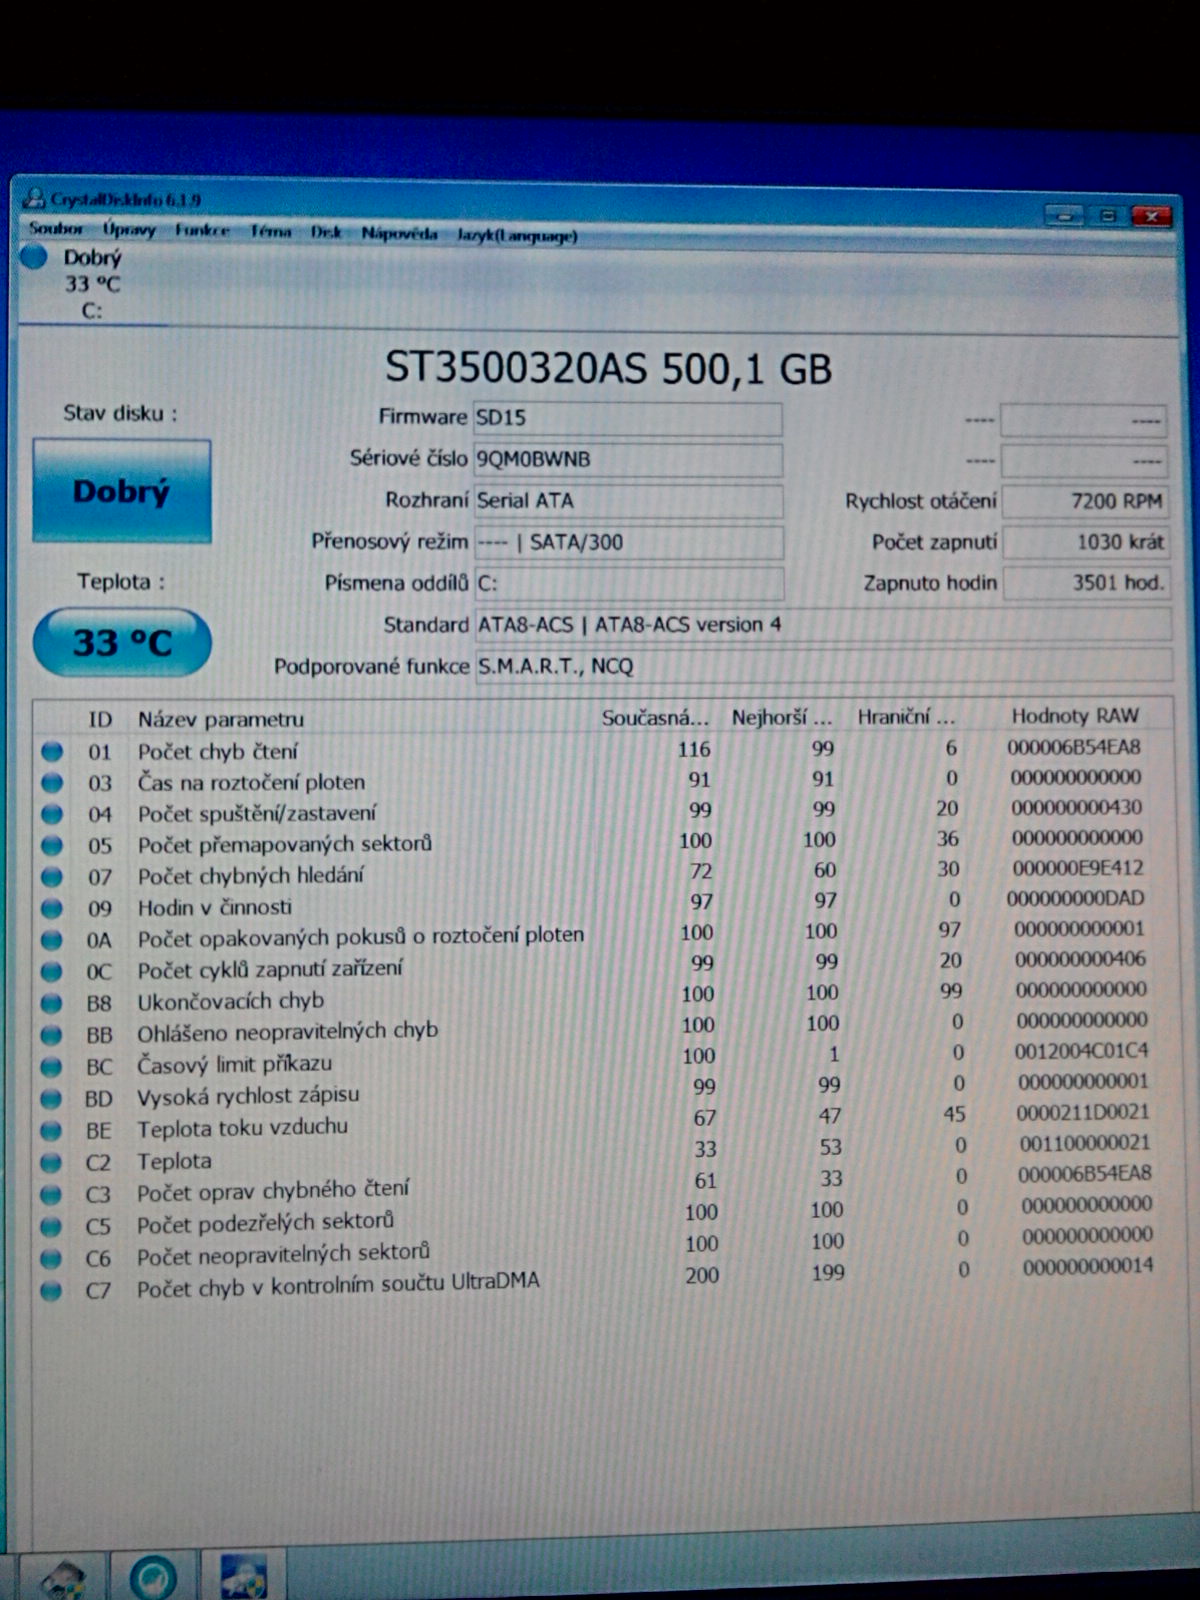Click status icon for Časový limit příkazu
The image size is (1200, 1600).
coord(51,1067)
